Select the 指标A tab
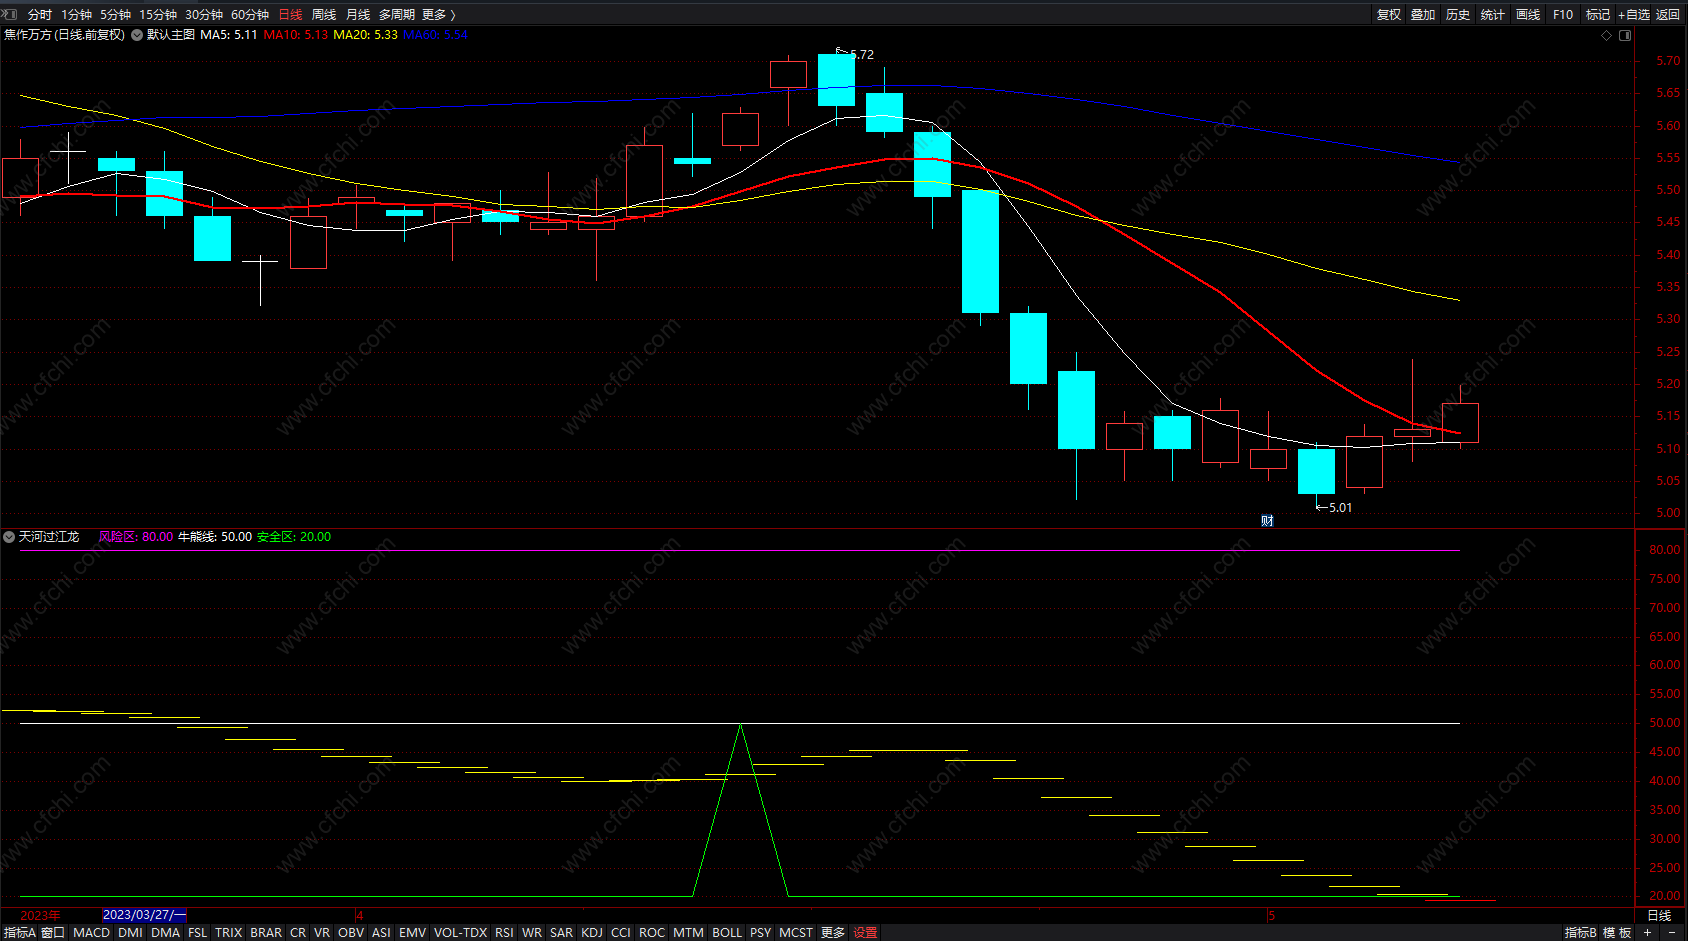The height and width of the screenshot is (941, 1688). tap(19, 932)
